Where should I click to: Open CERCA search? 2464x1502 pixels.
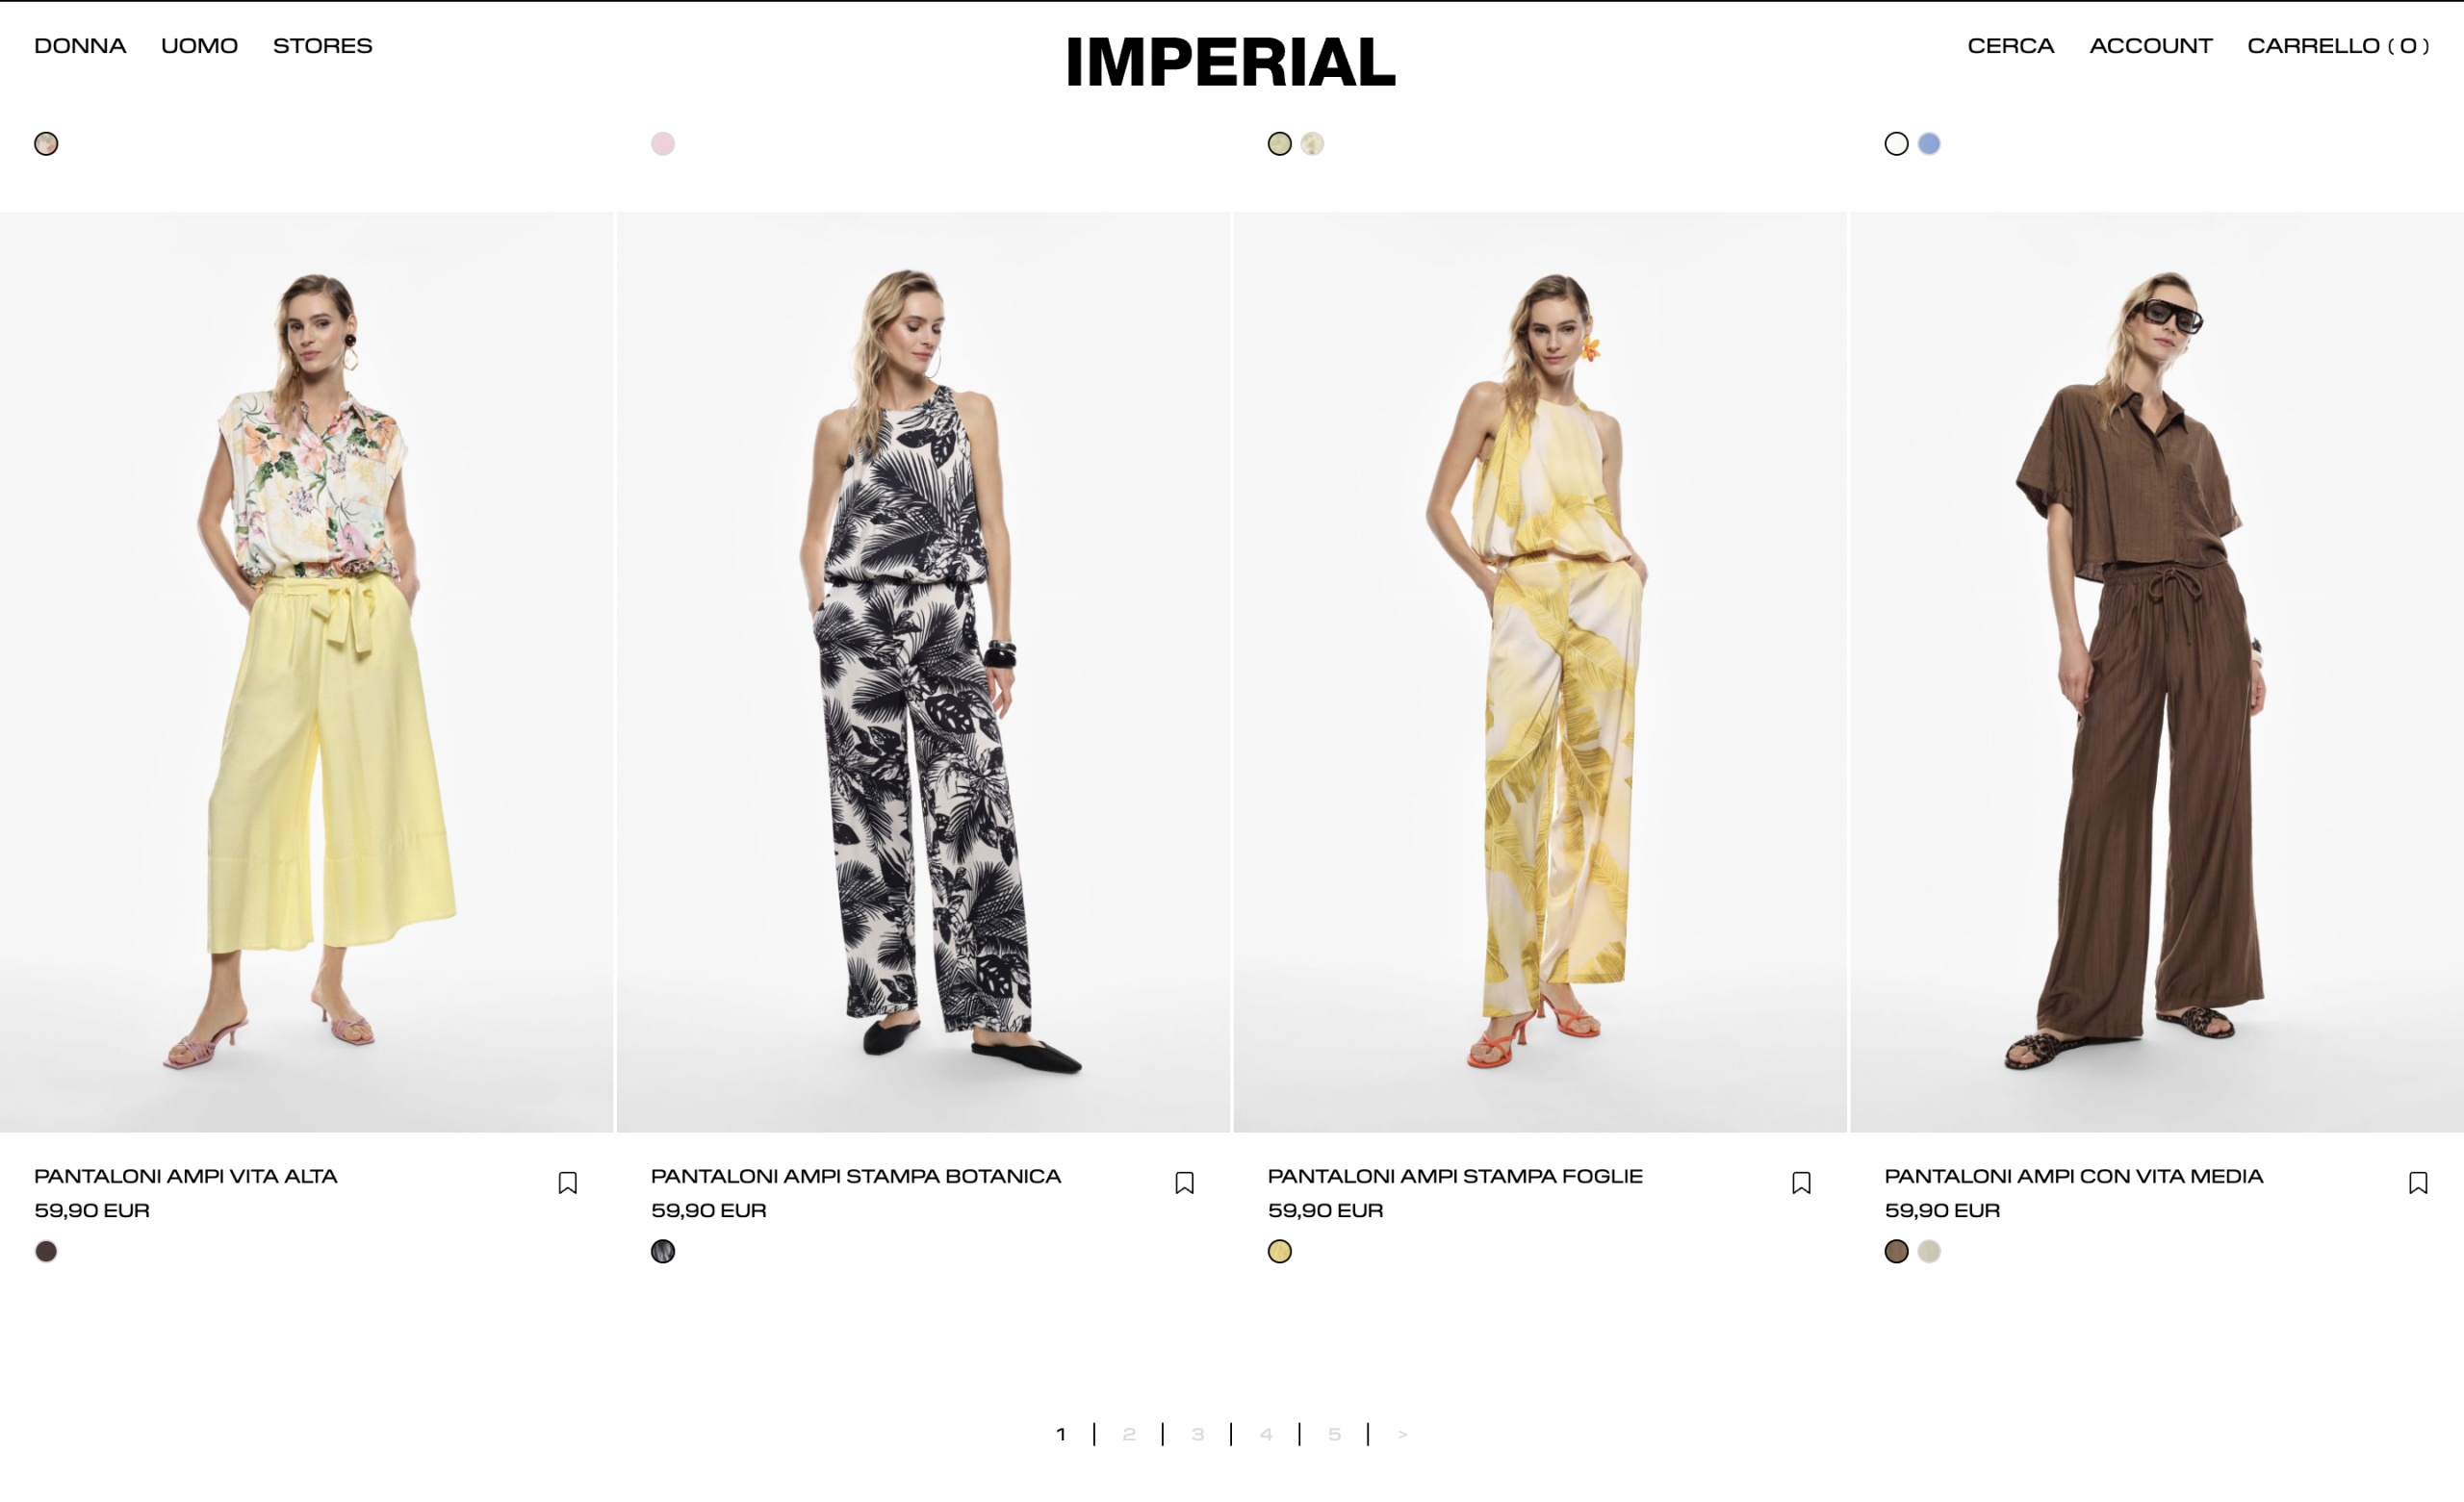[x=2011, y=46]
